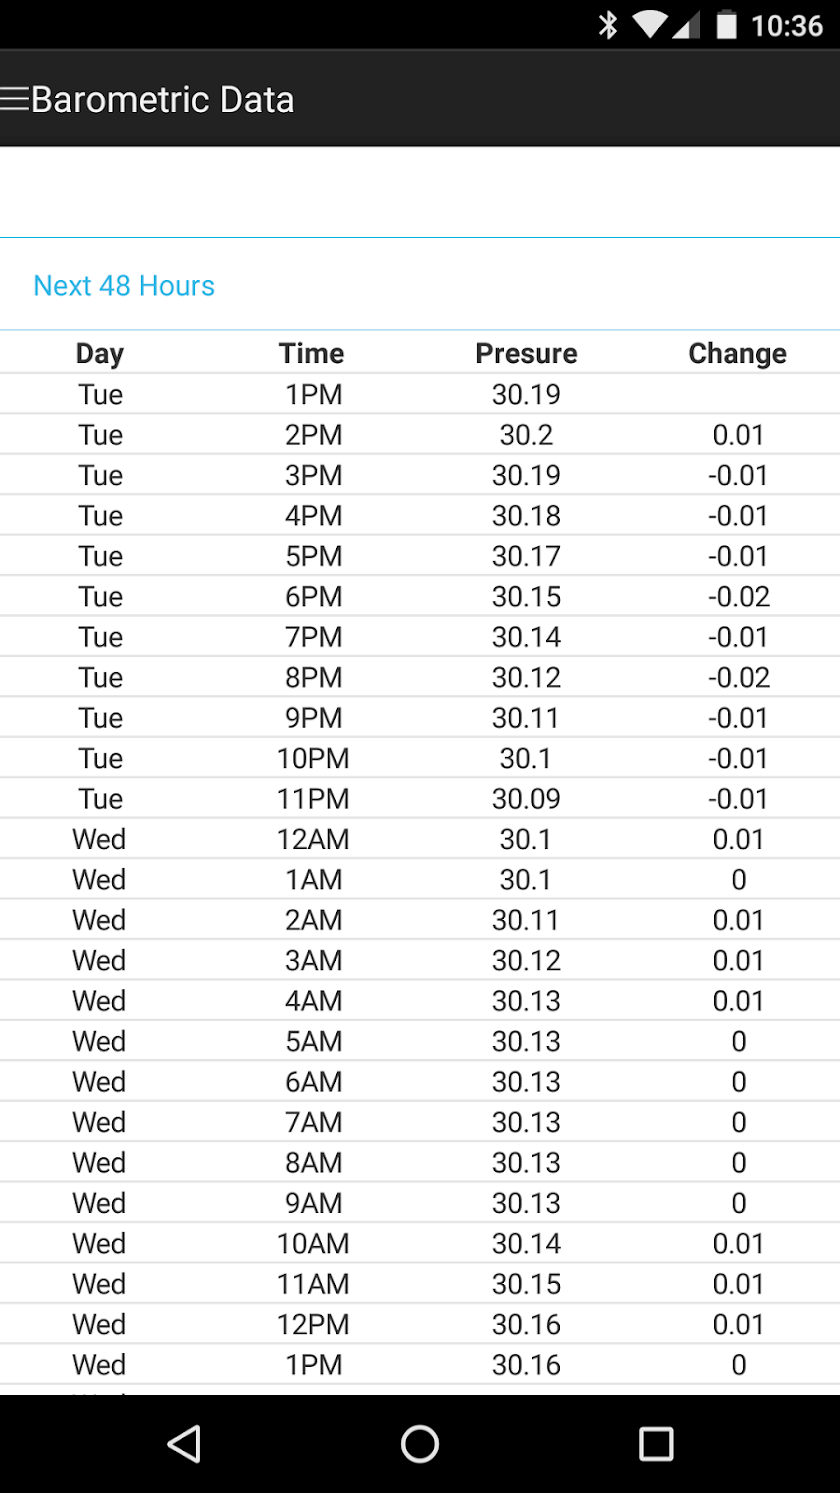The height and width of the screenshot is (1493, 840).
Task: Tap the Wed 10AM time cell
Action: (x=314, y=1244)
